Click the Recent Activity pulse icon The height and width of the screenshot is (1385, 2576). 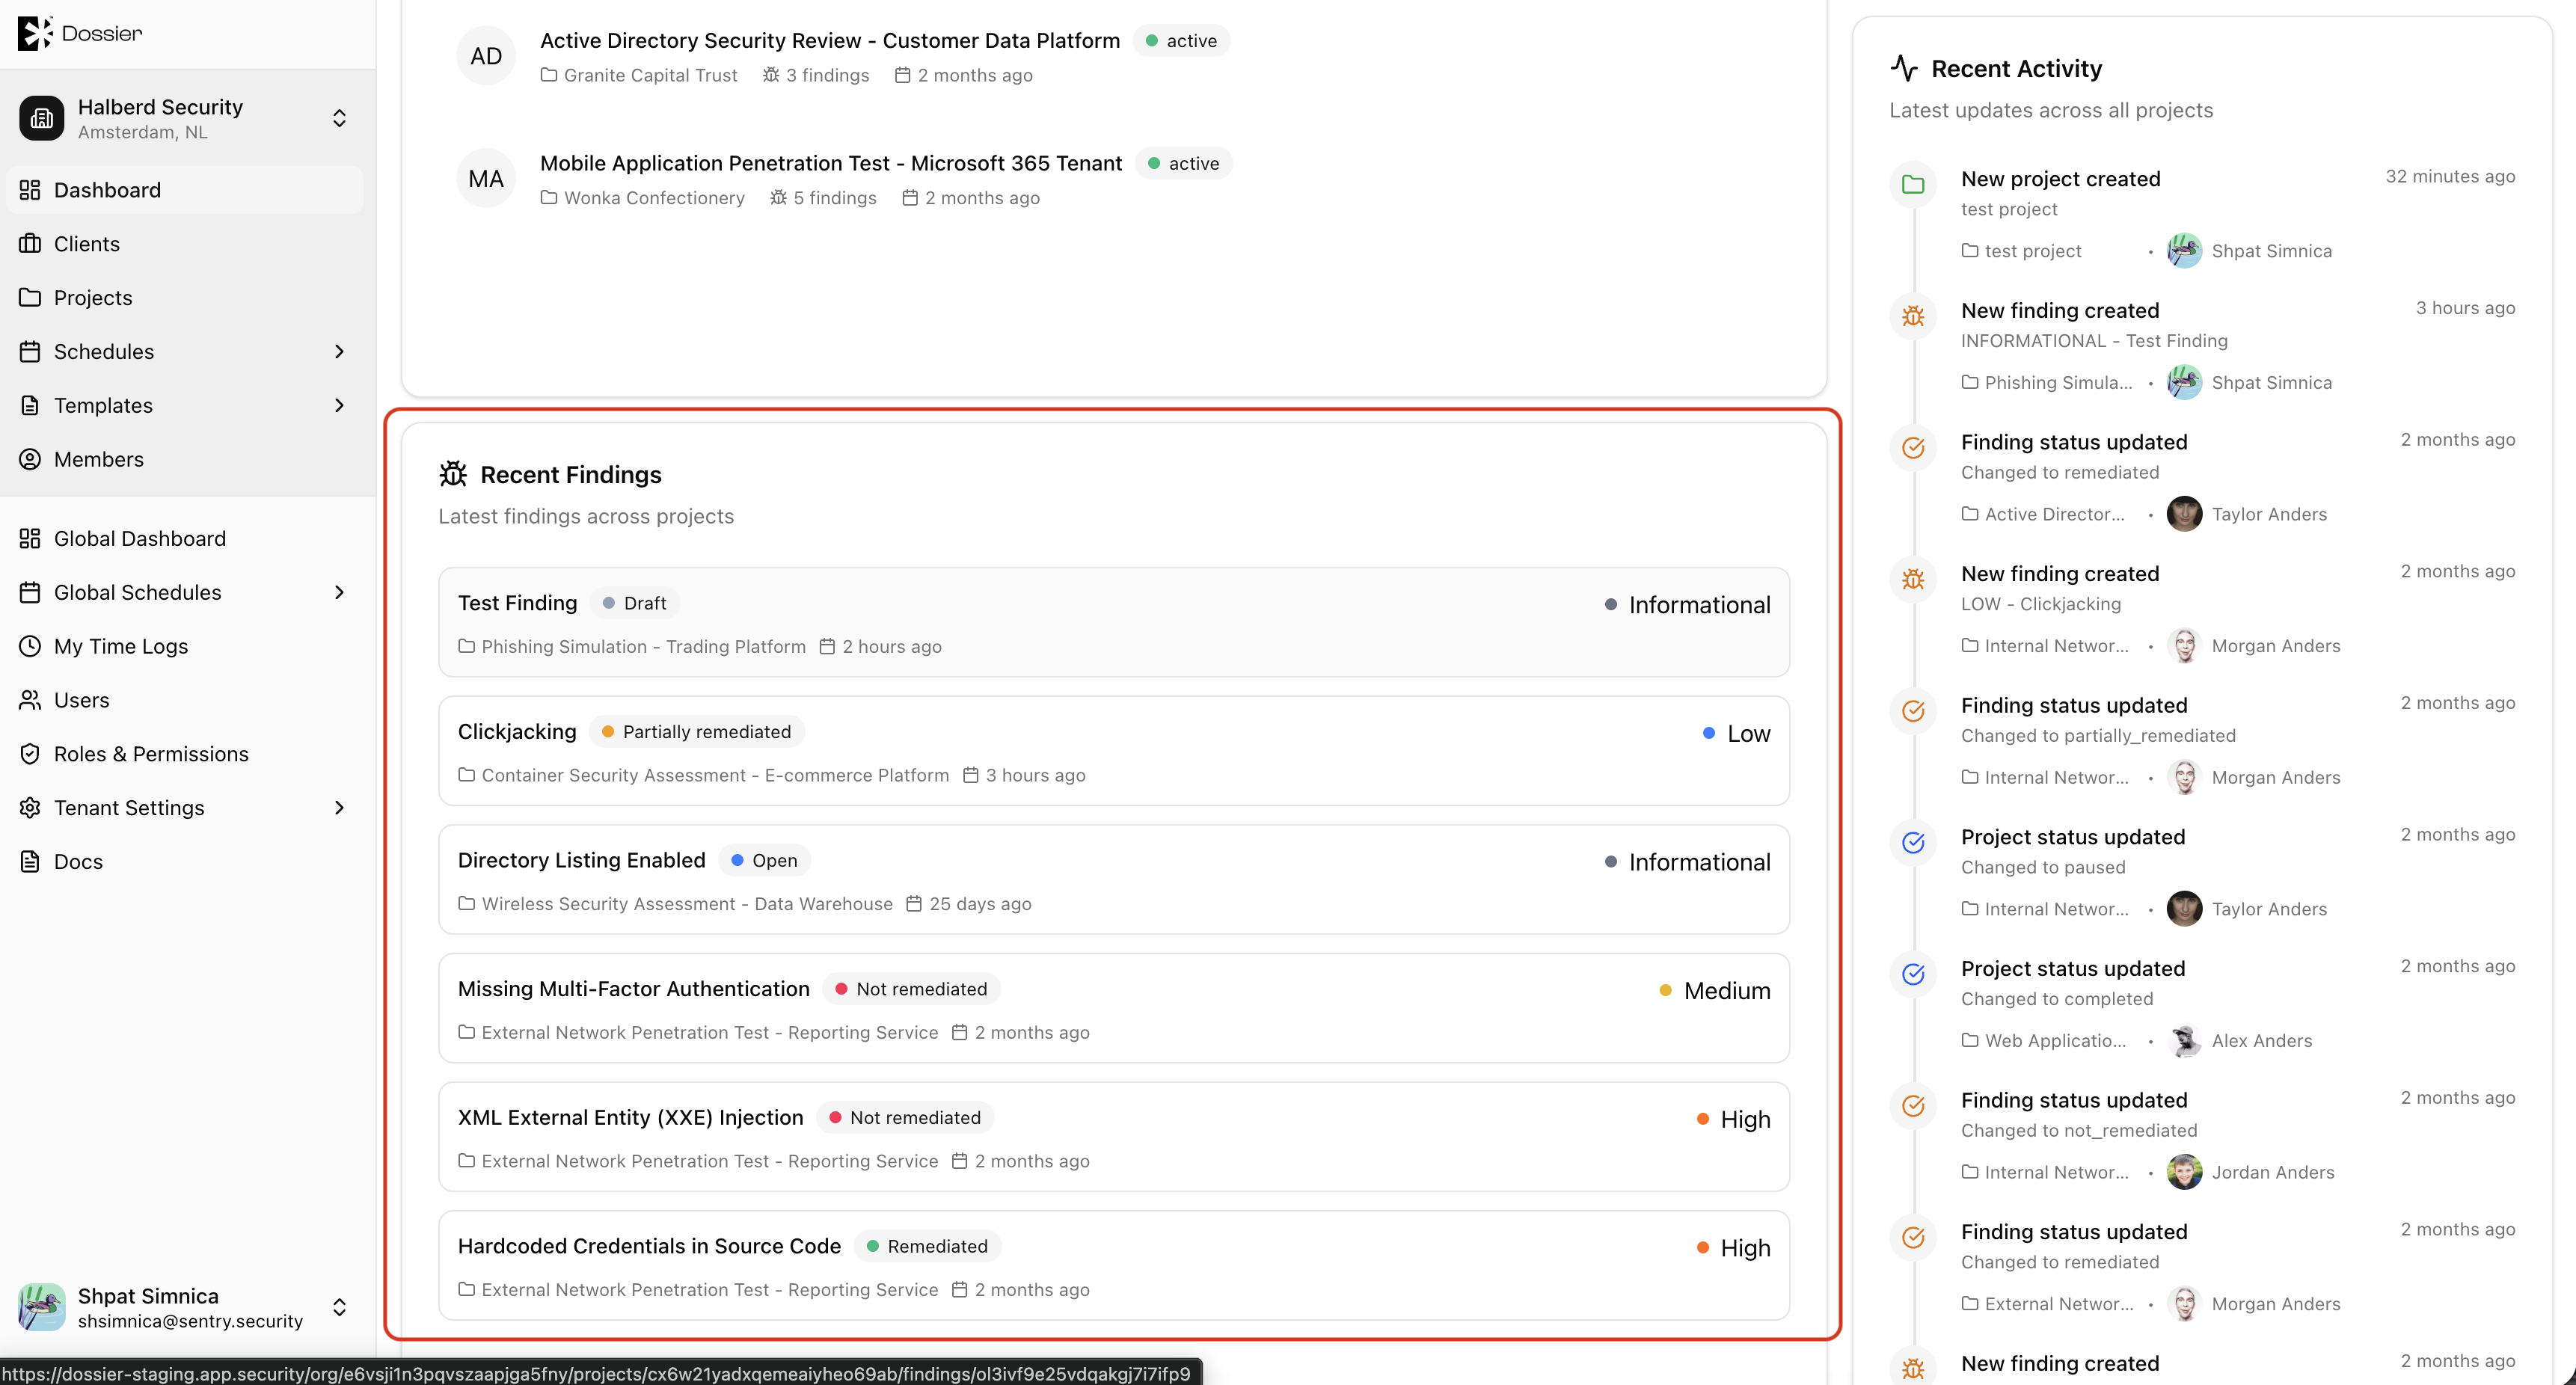pyautogui.click(x=1904, y=68)
